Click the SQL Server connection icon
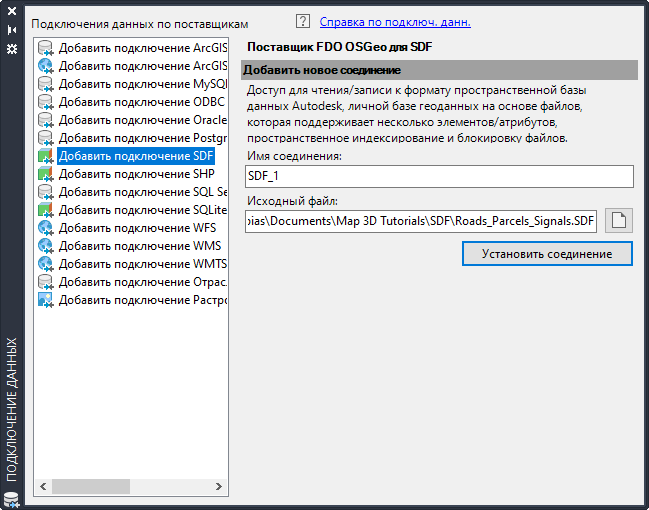The height and width of the screenshot is (510, 649). pos(46,192)
